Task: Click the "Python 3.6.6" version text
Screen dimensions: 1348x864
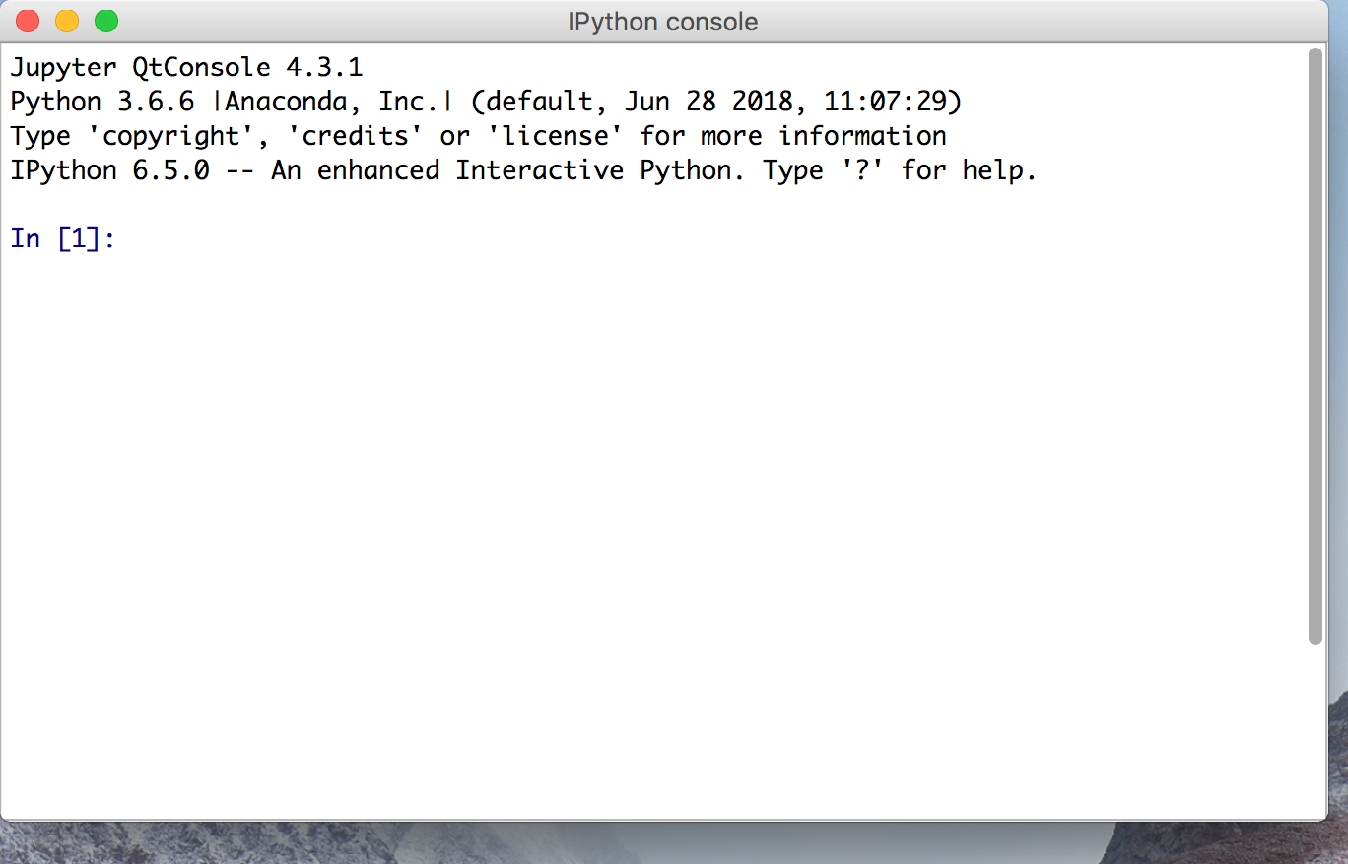Action: pyautogui.click(x=102, y=102)
